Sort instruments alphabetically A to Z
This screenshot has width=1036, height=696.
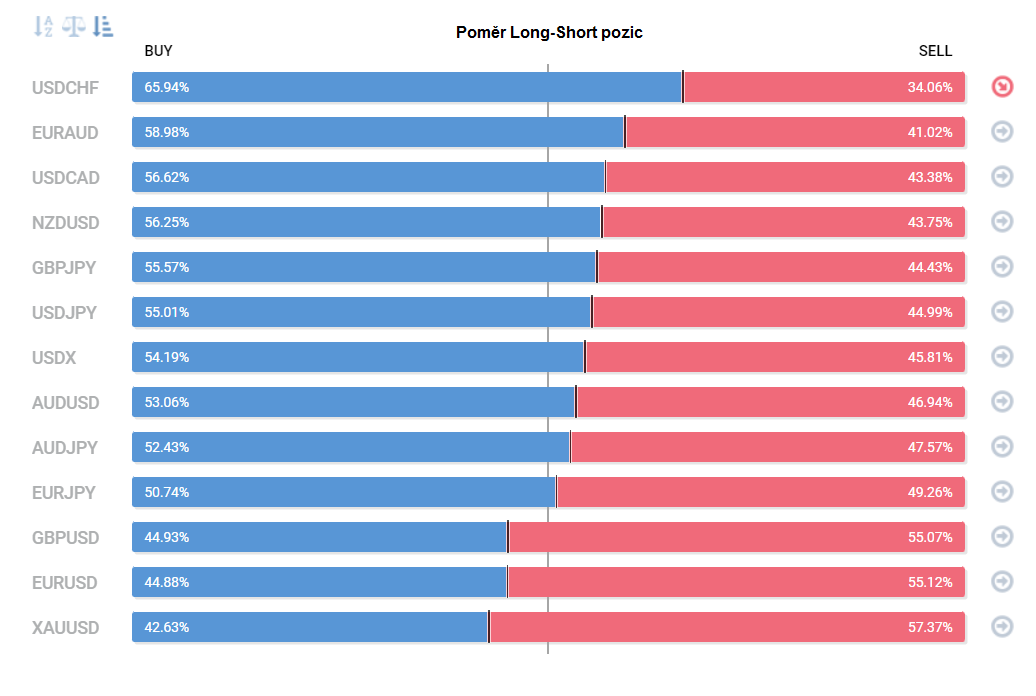[x=43, y=26]
